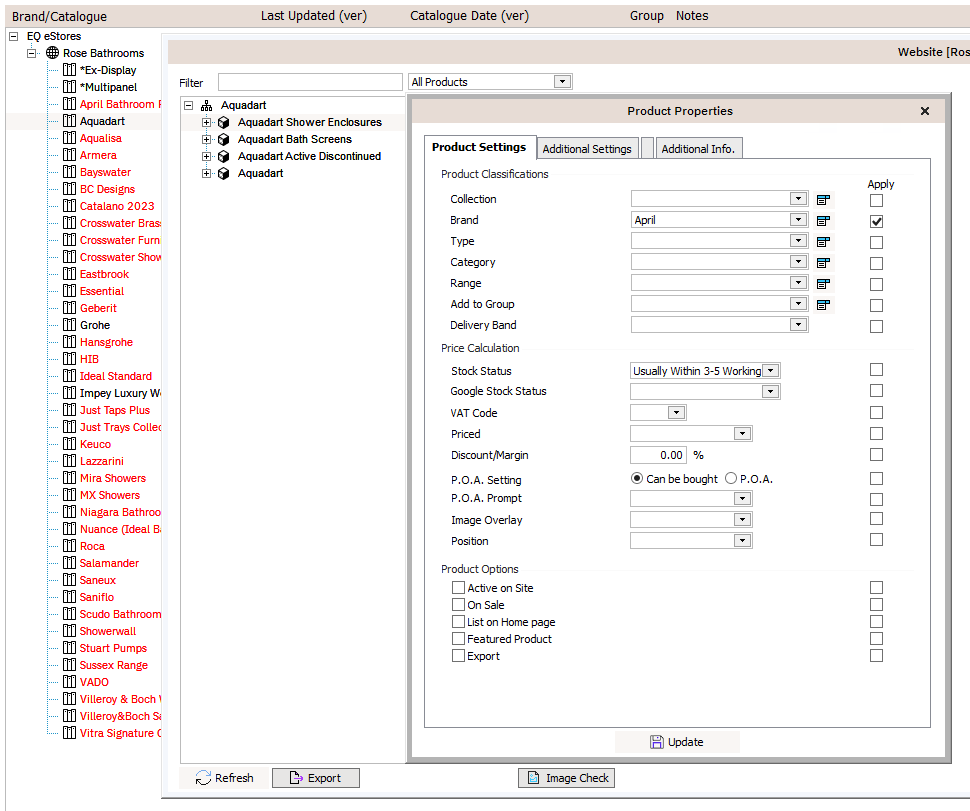970x811 pixels.
Task: Click the catalogue icon beside Grohe
Action: (x=69, y=325)
